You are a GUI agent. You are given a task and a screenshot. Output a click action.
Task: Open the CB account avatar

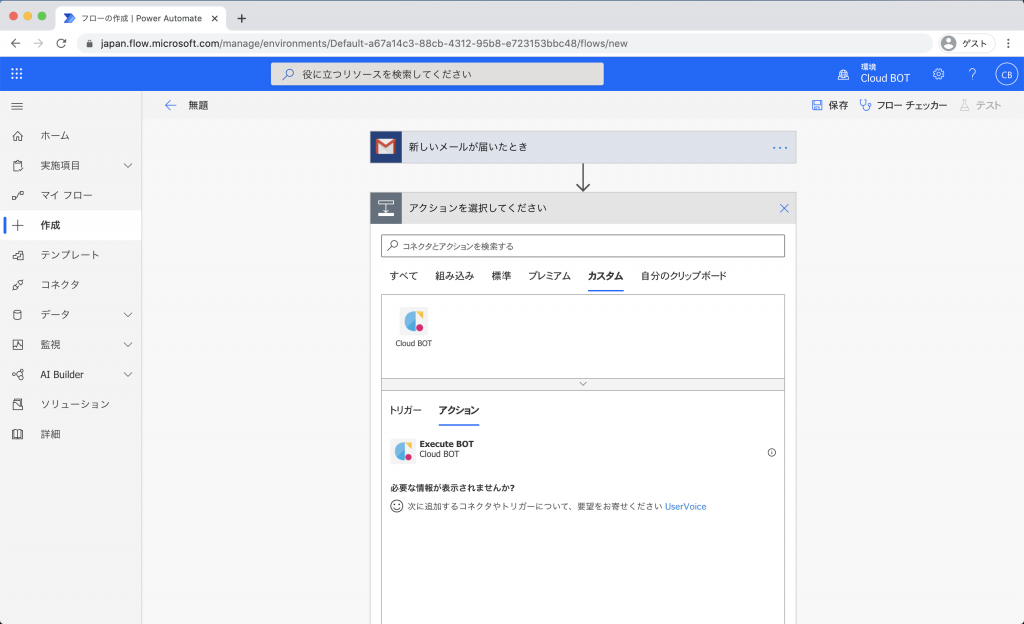point(1006,74)
